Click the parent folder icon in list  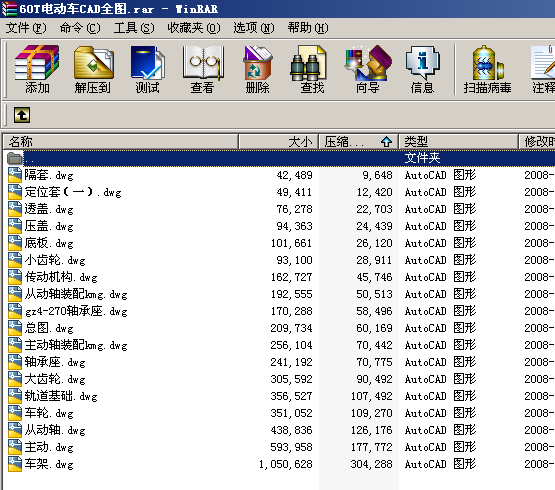pyautogui.click(x=15, y=158)
